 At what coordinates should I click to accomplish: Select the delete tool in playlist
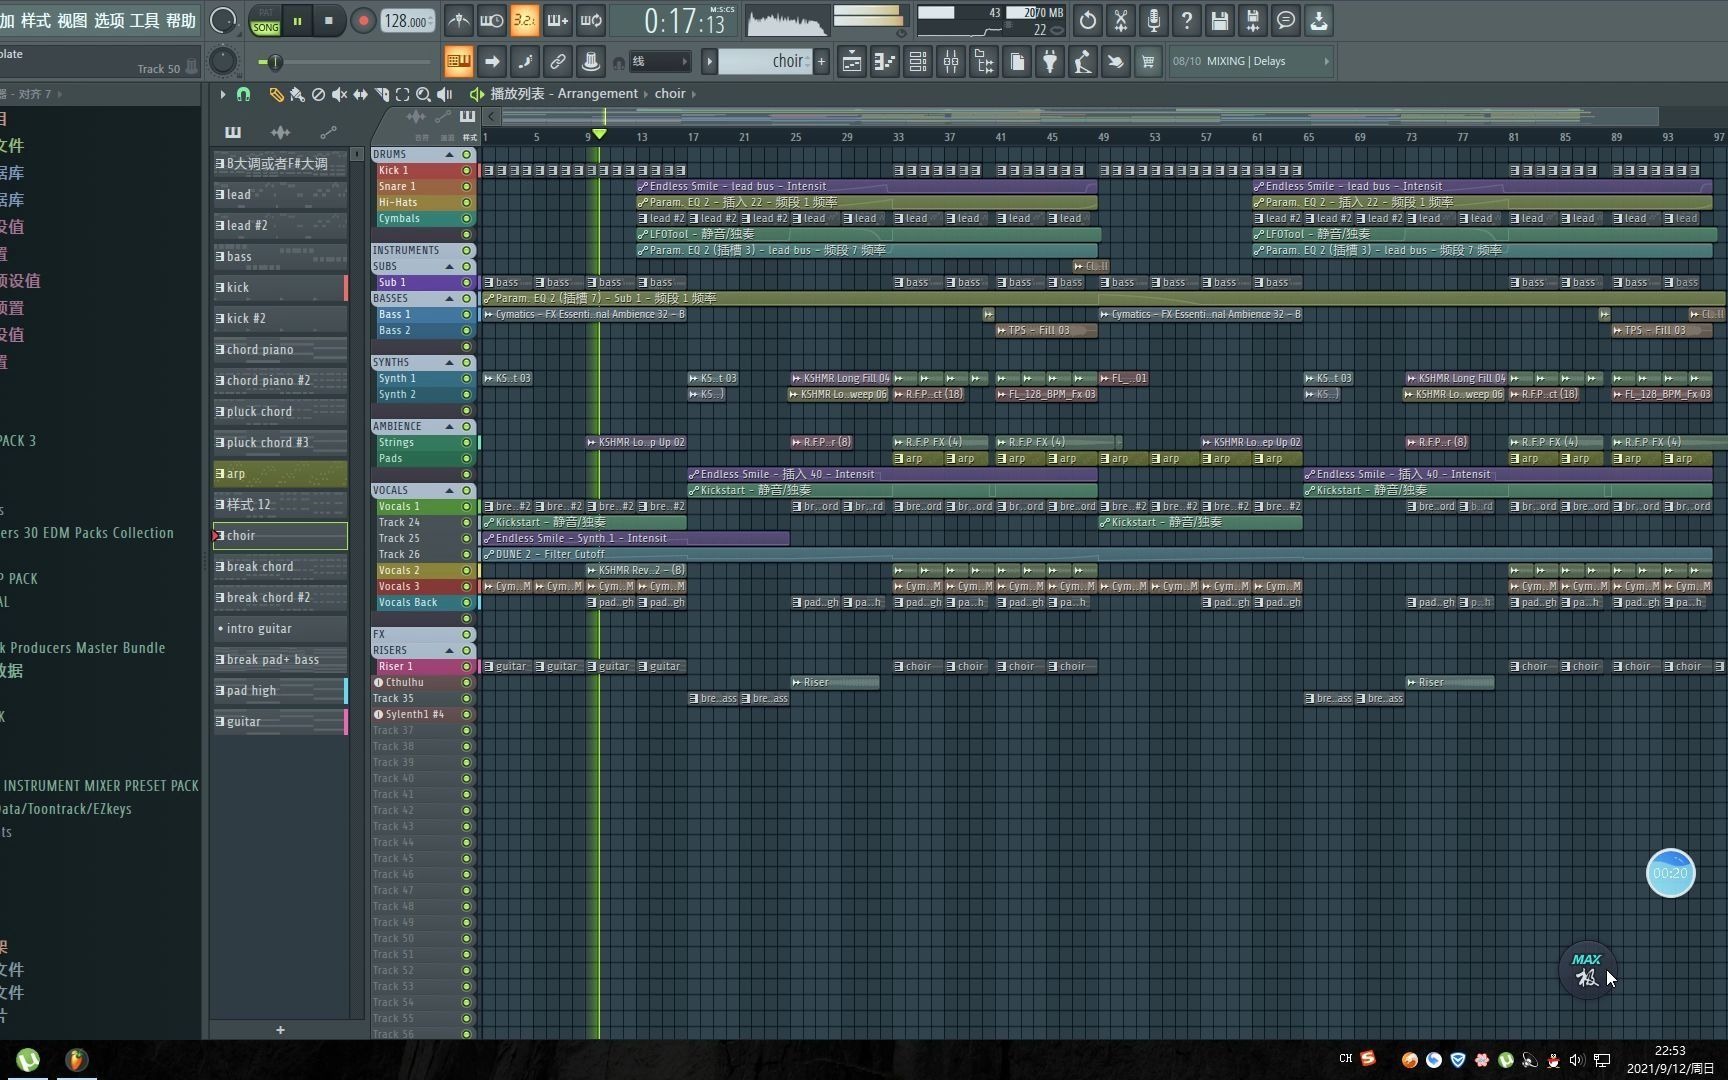point(318,94)
